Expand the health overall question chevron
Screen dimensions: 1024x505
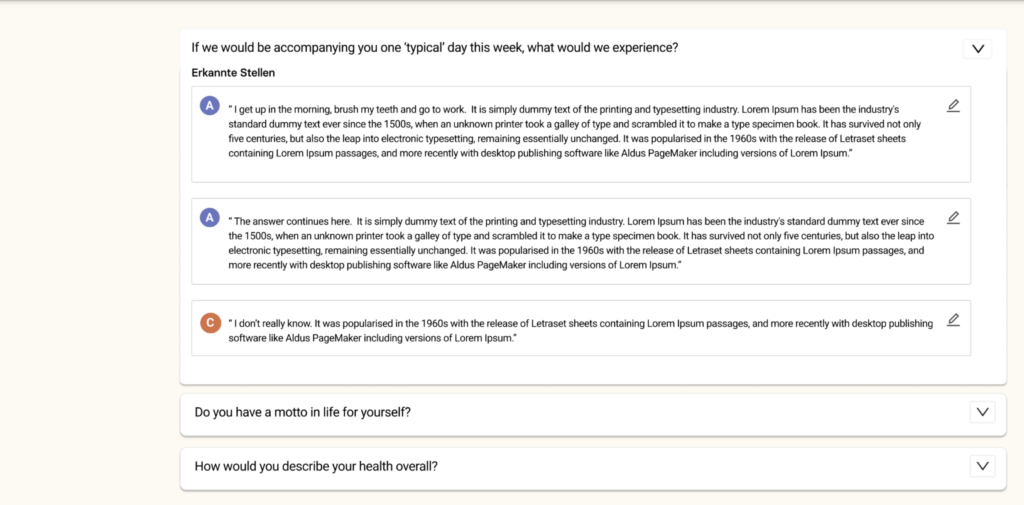point(982,466)
